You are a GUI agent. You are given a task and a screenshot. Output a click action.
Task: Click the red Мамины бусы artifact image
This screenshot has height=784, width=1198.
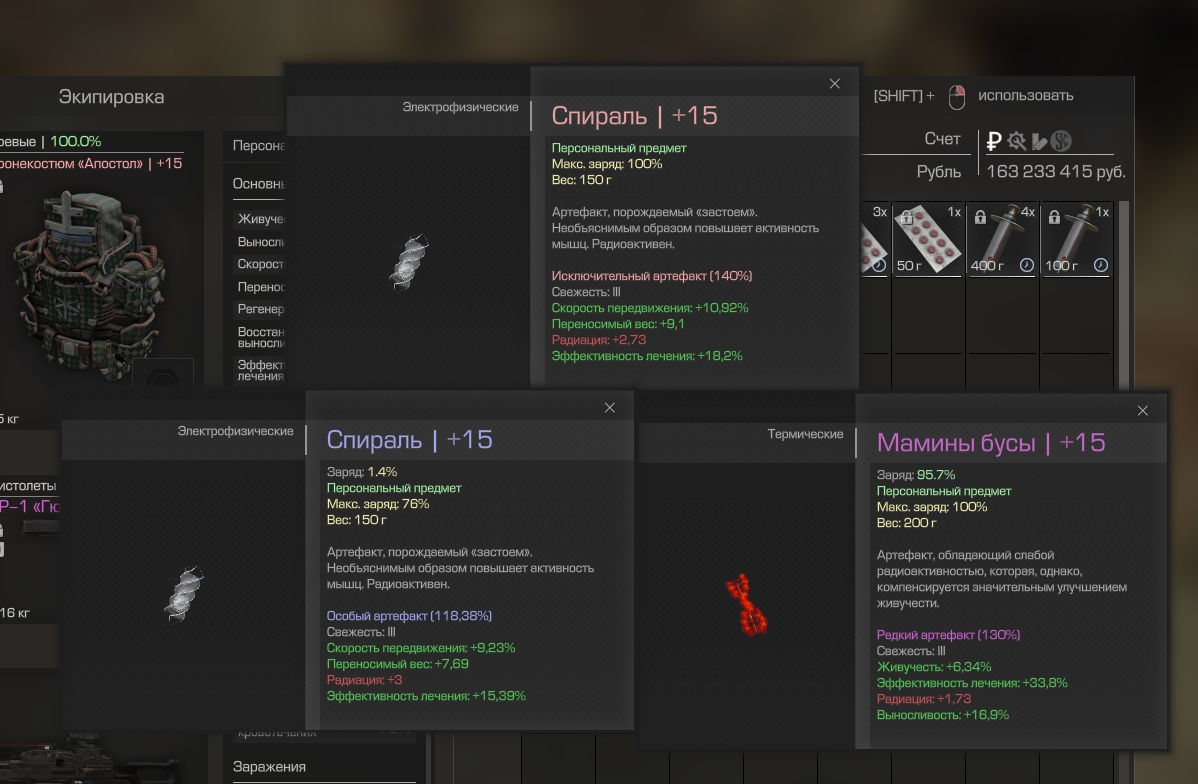(x=746, y=603)
